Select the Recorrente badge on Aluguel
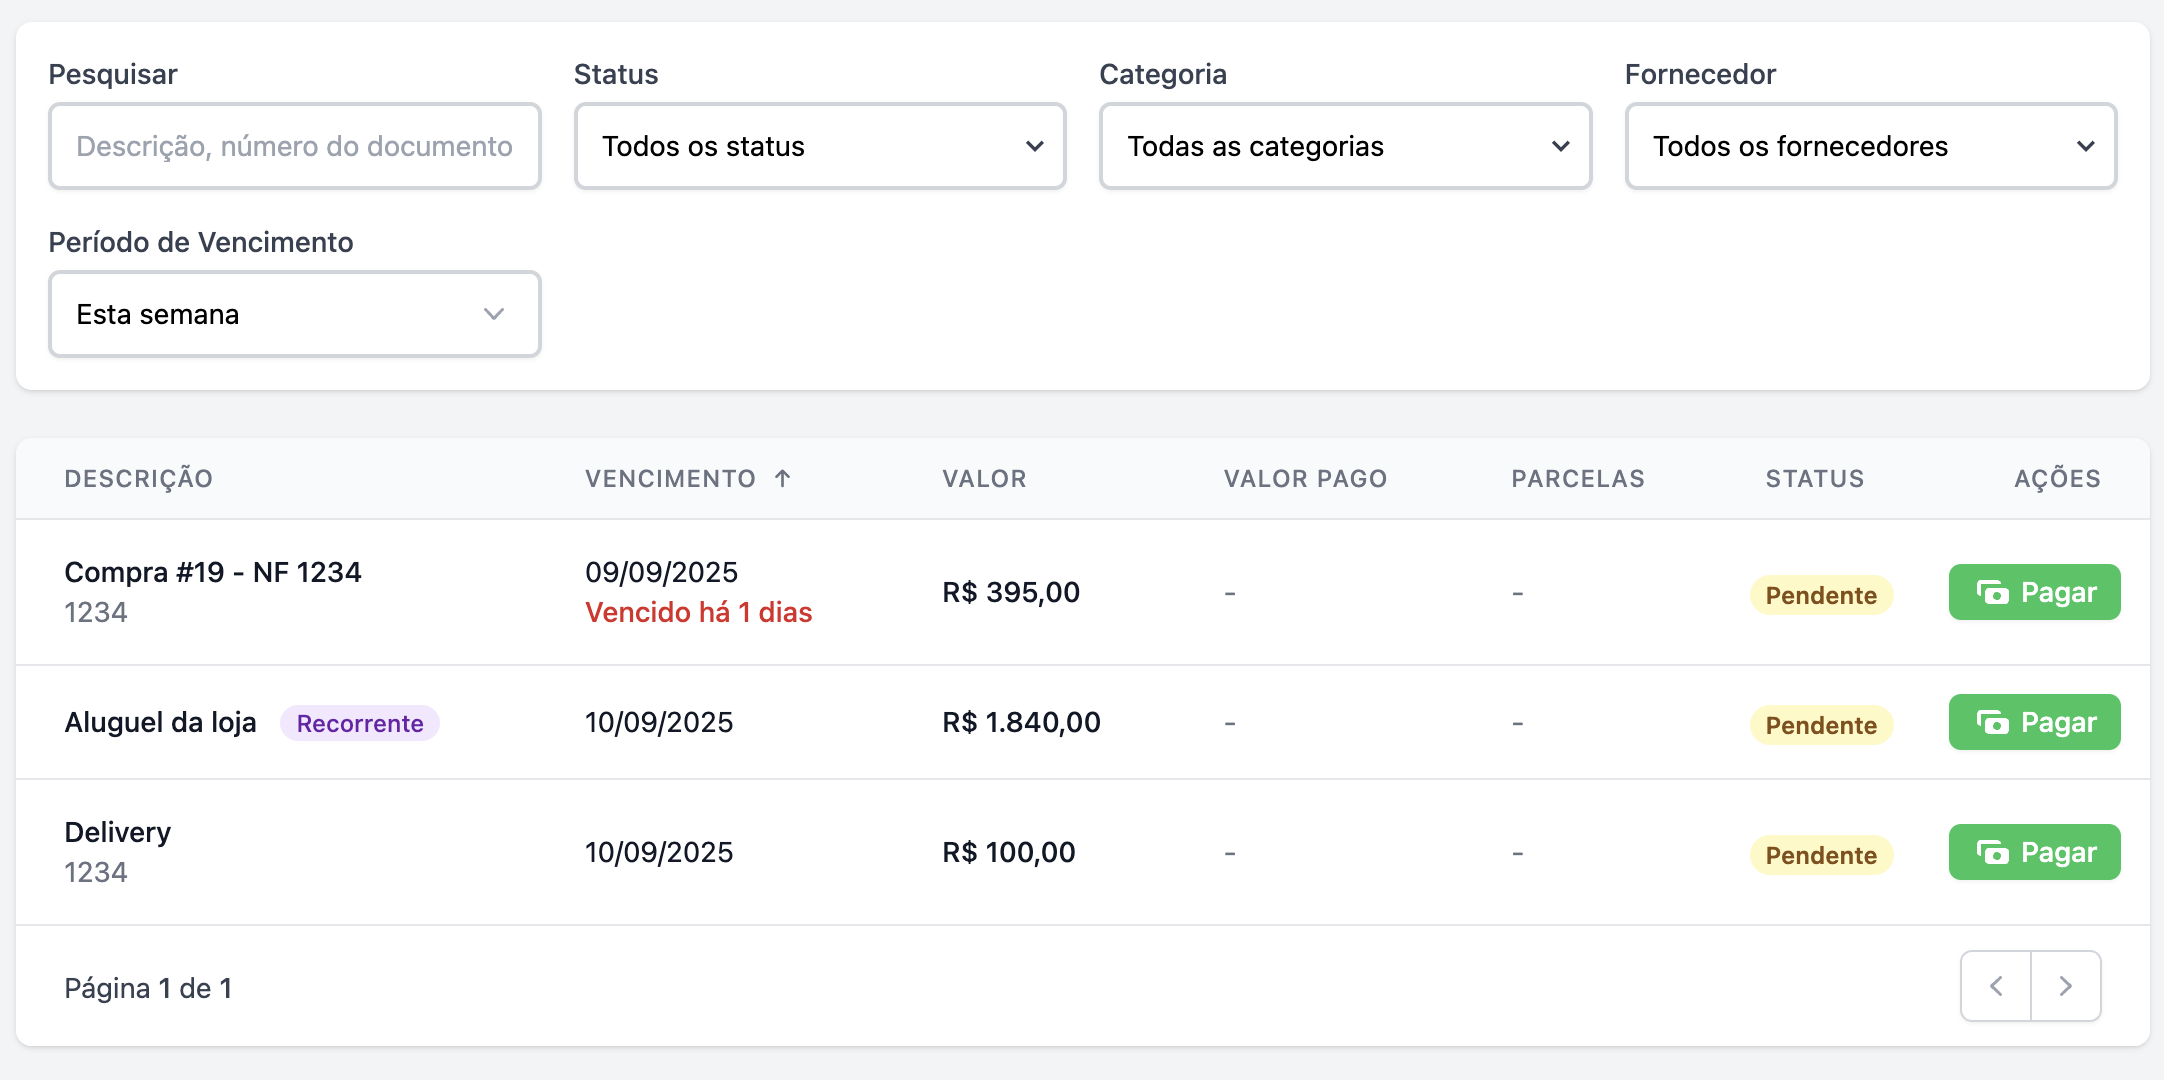This screenshot has height=1080, width=2164. (360, 723)
